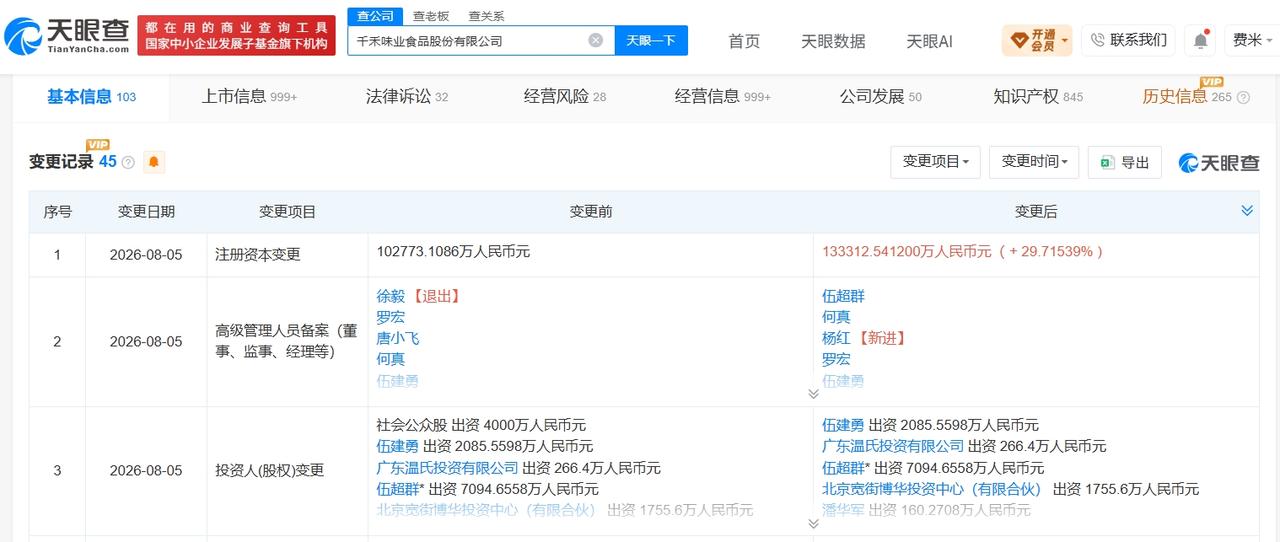Open notifications bell in top bar
Screen dimensions: 1280x542
(x=1200, y=41)
